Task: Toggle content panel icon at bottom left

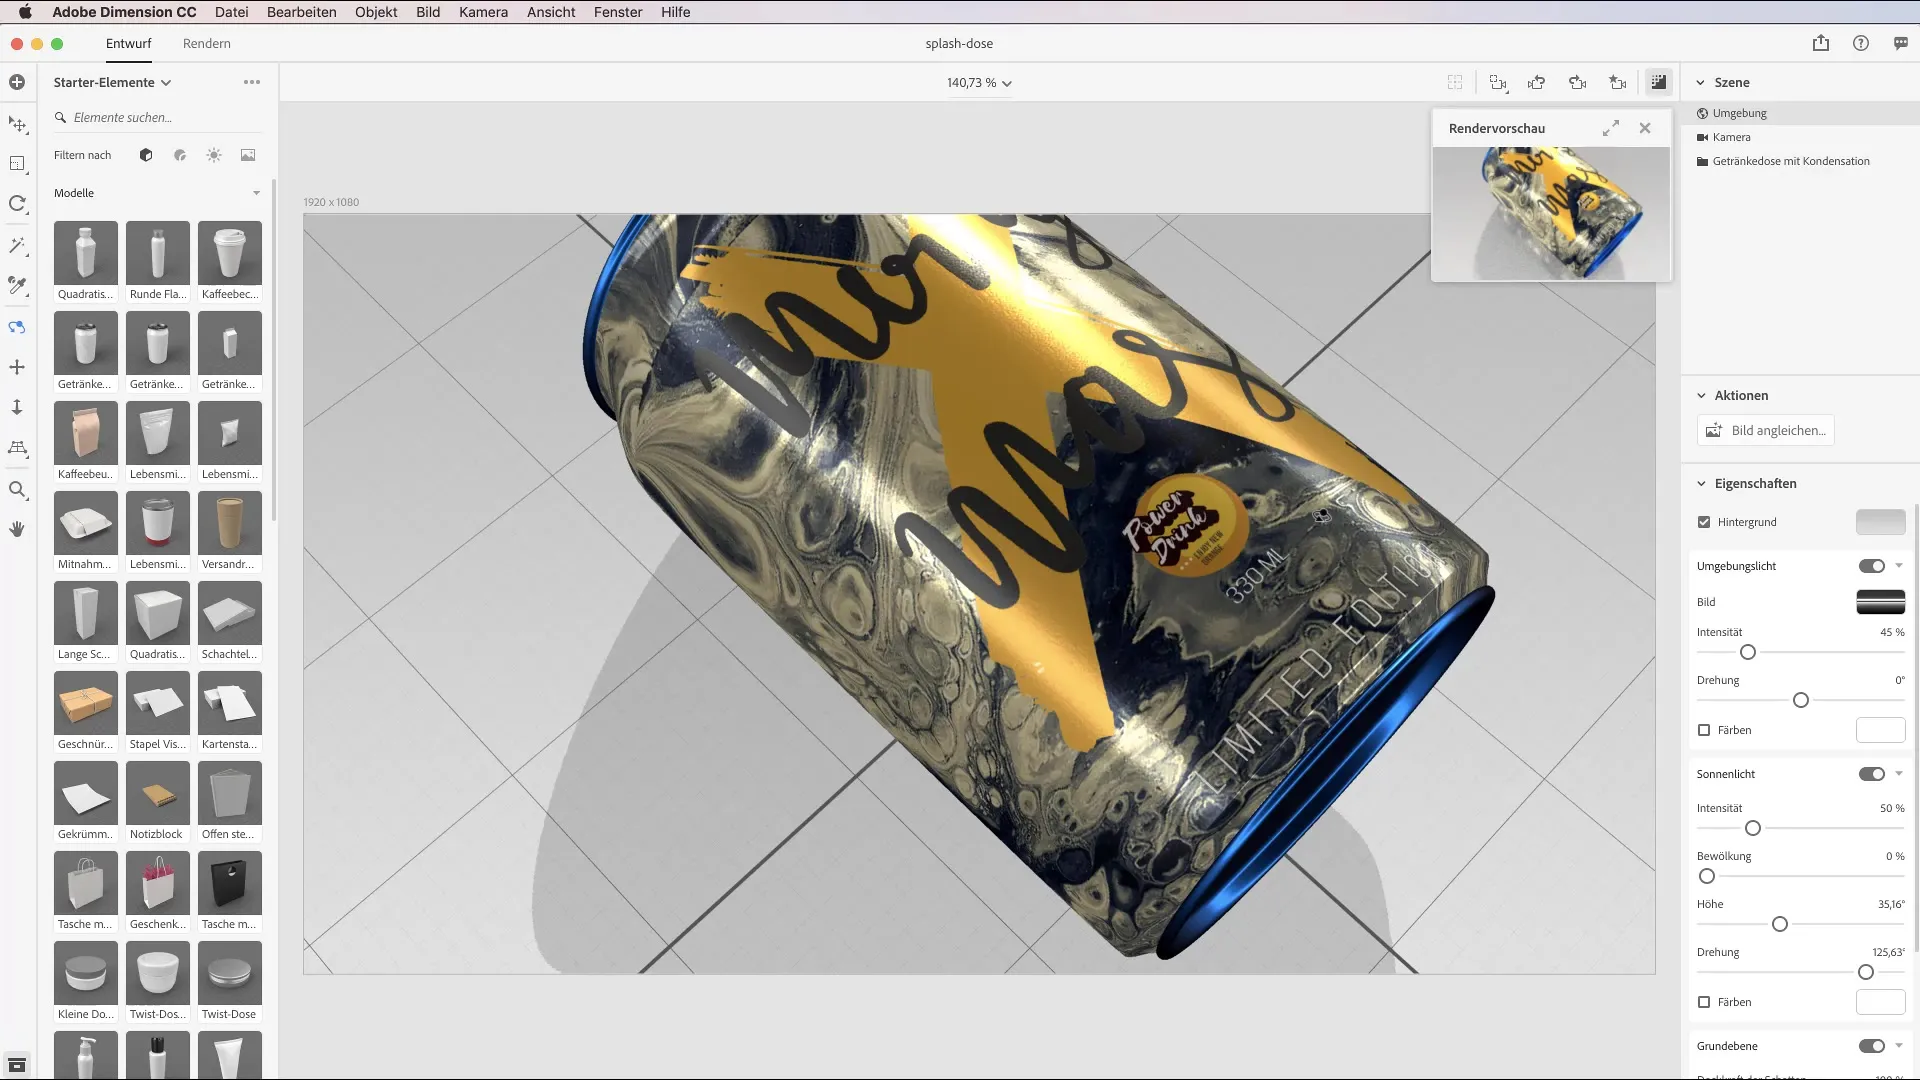Action: (x=17, y=1065)
